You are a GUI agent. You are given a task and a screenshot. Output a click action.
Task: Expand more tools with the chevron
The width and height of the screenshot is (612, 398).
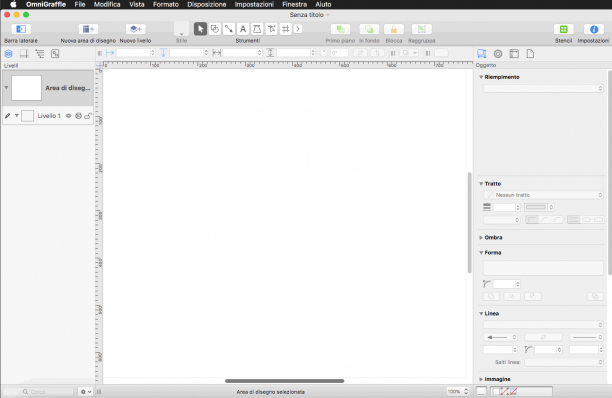[x=298, y=29]
